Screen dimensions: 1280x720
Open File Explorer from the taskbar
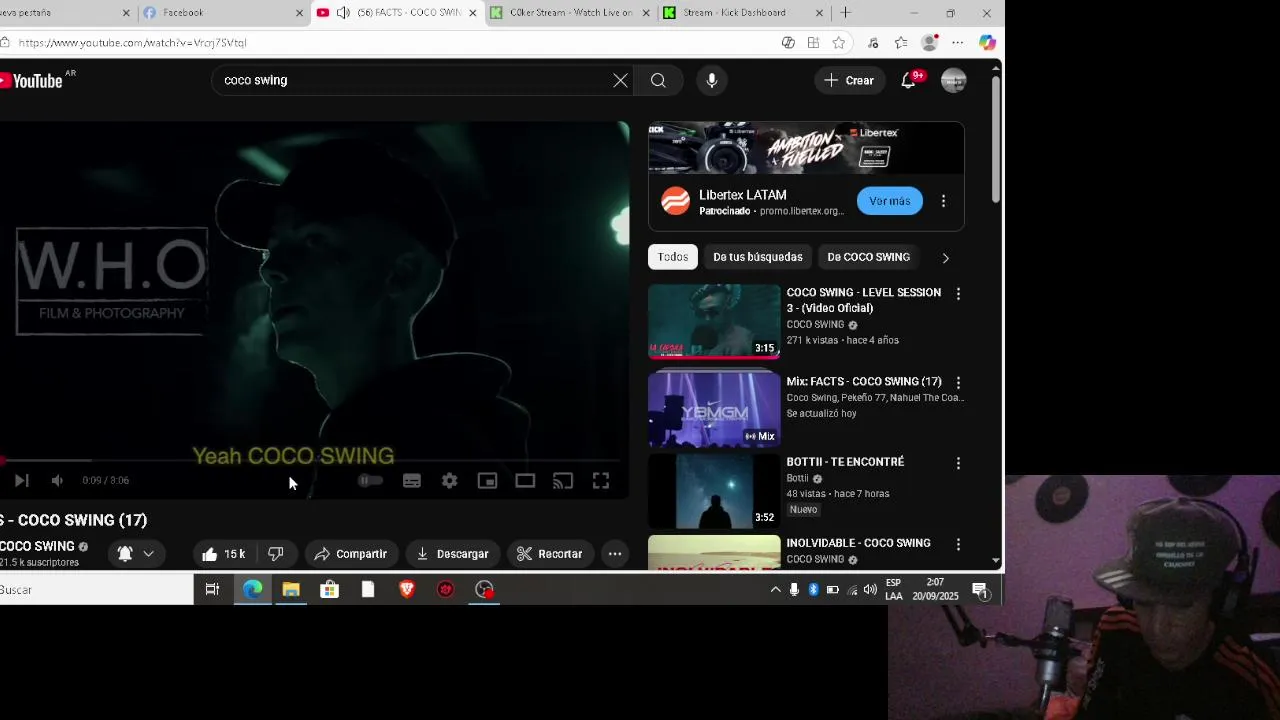[x=291, y=590]
